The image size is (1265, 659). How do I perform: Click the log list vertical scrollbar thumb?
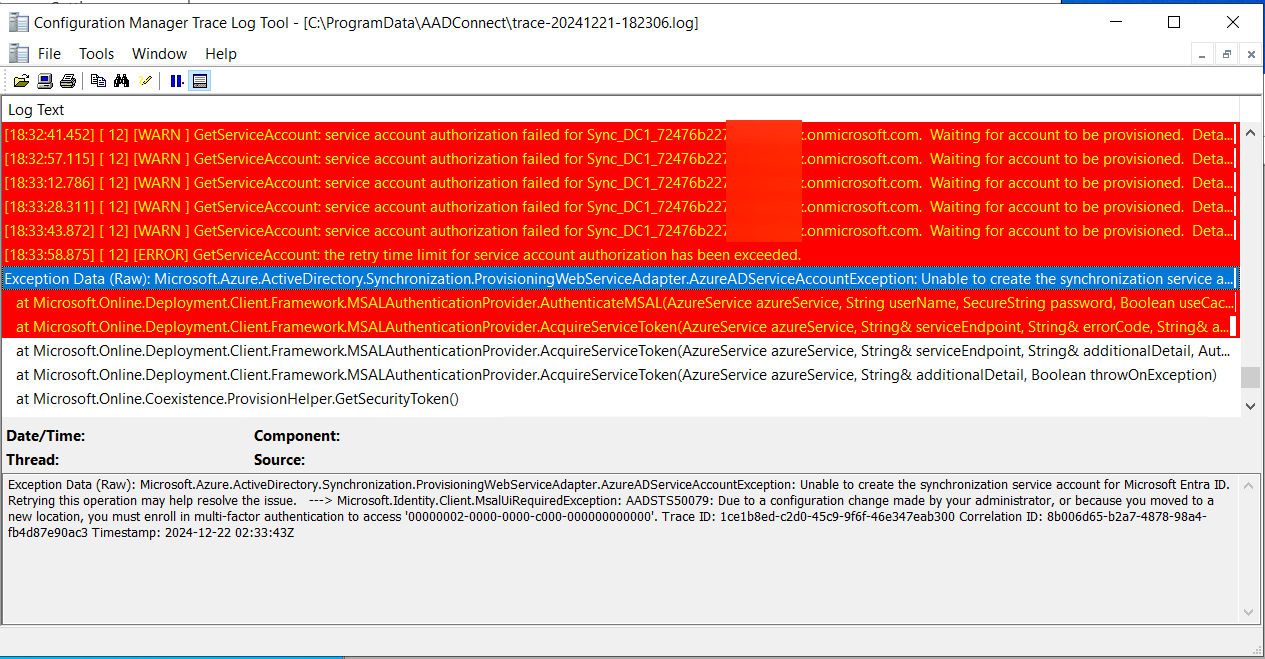click(1250, 378)
